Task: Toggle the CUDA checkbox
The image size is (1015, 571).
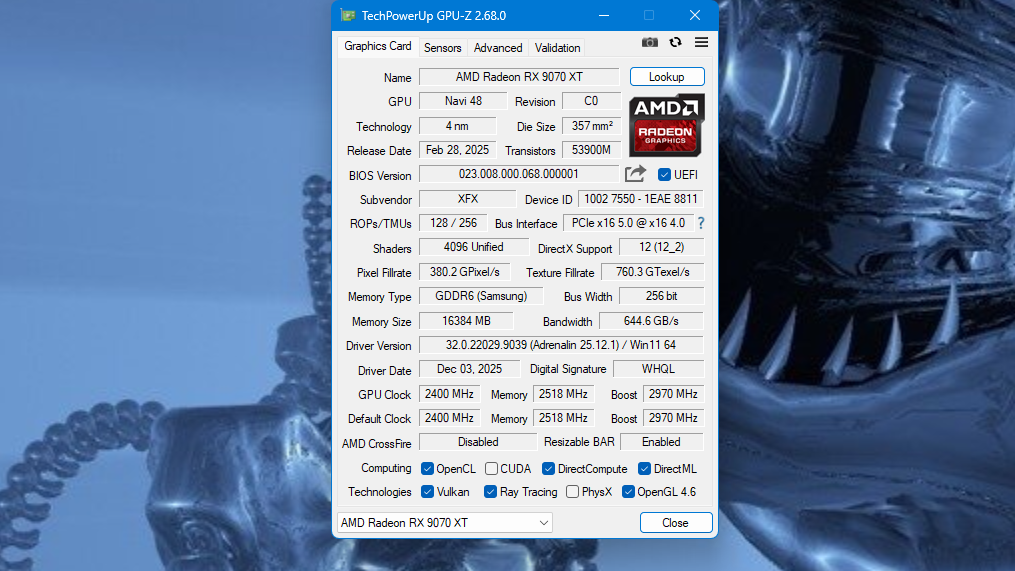Action: [491, 469]
